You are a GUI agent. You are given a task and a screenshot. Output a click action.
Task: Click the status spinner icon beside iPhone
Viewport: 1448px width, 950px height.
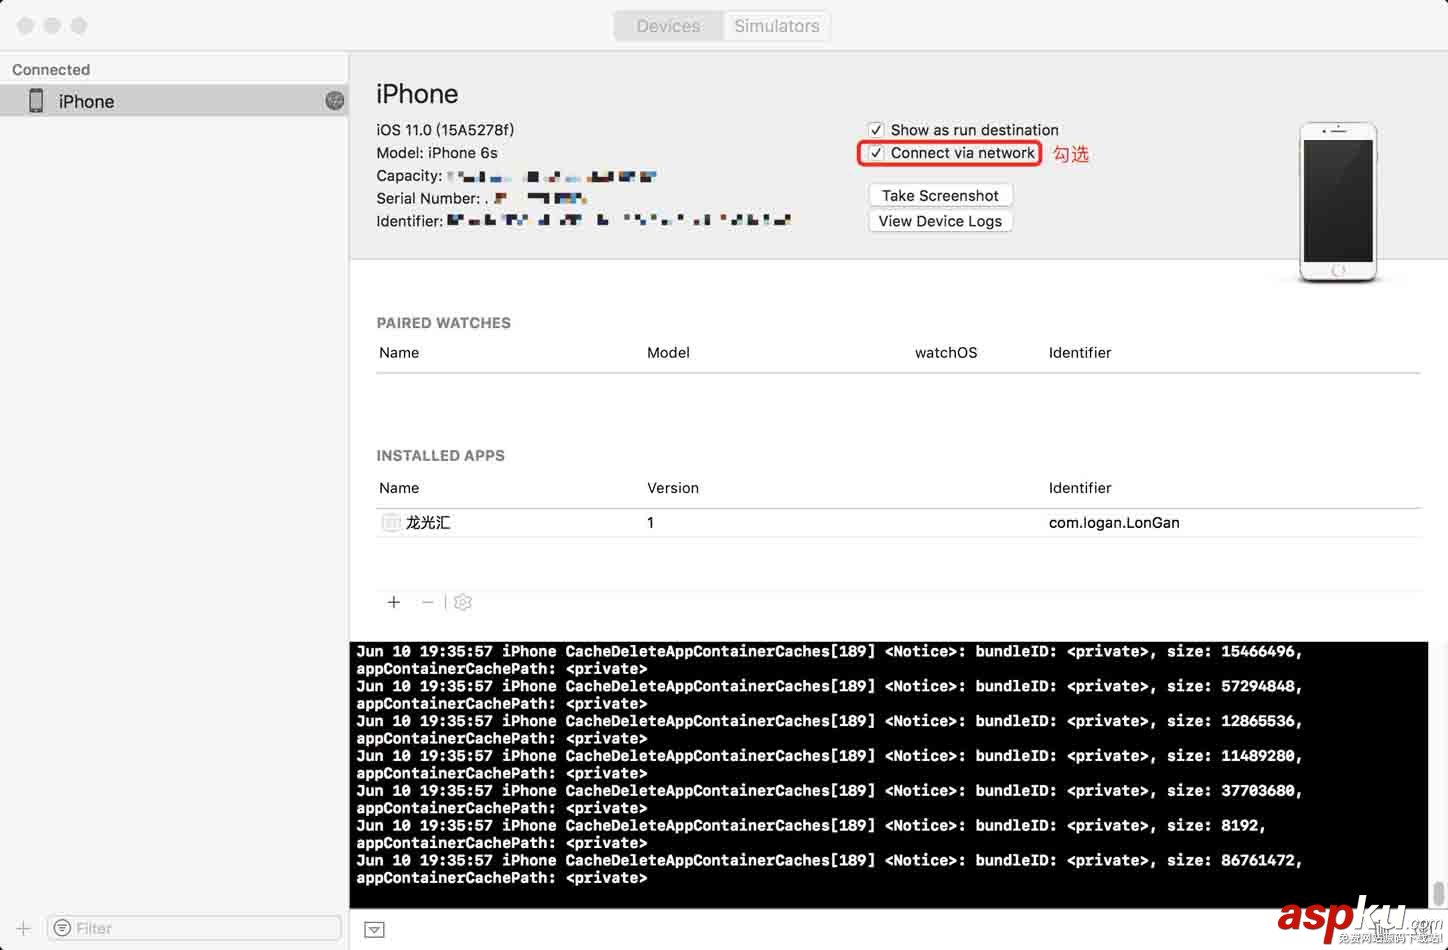pyautogui.click(x=334, y=101)
